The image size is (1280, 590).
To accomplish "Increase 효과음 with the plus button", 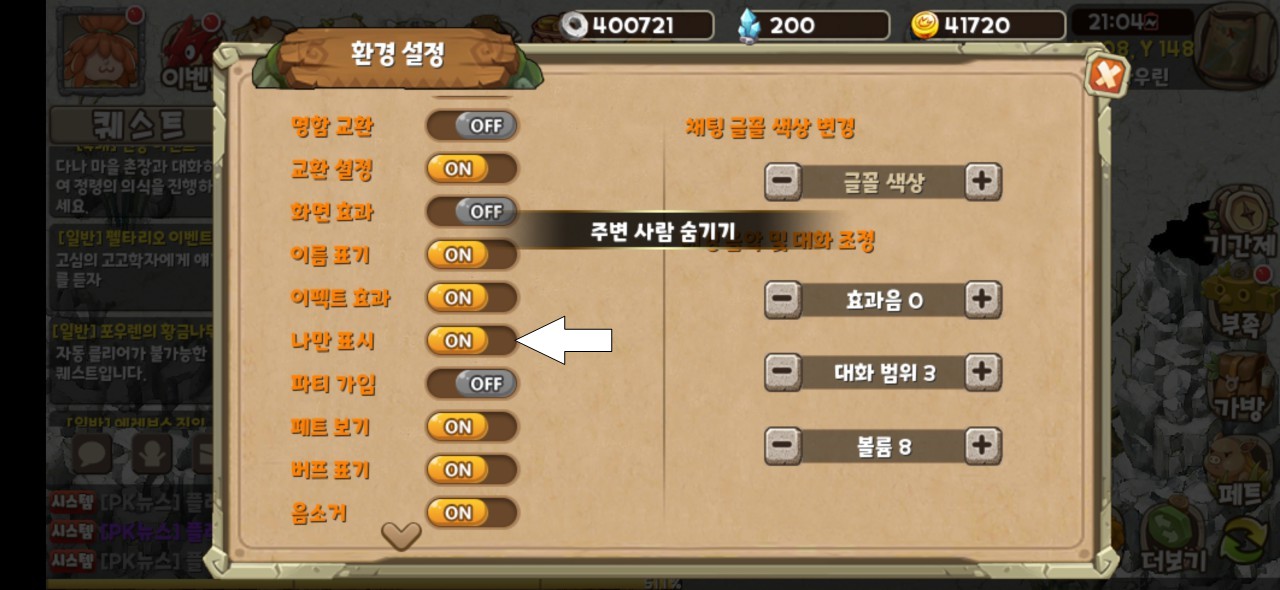I will (x=983, y=298).
